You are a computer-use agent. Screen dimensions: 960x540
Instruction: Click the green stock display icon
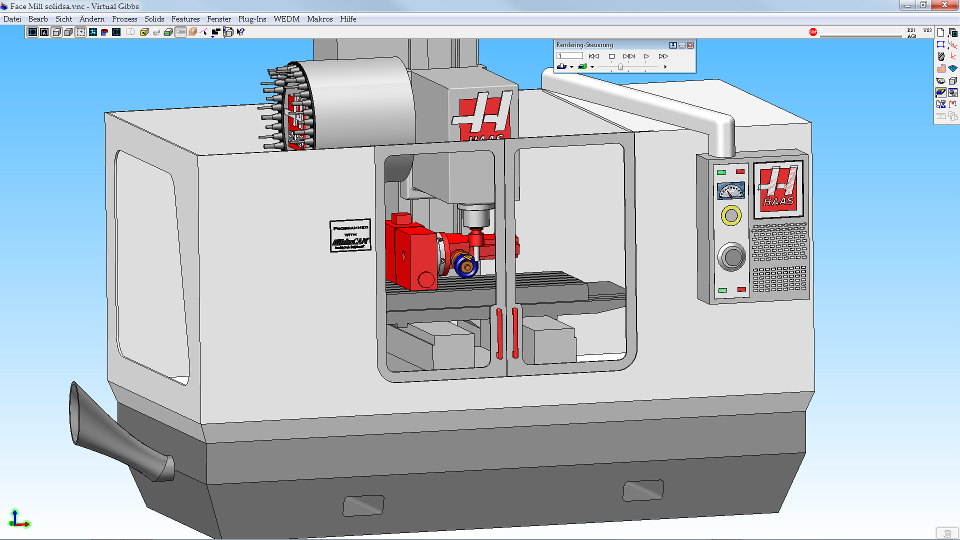click(582, 66)
